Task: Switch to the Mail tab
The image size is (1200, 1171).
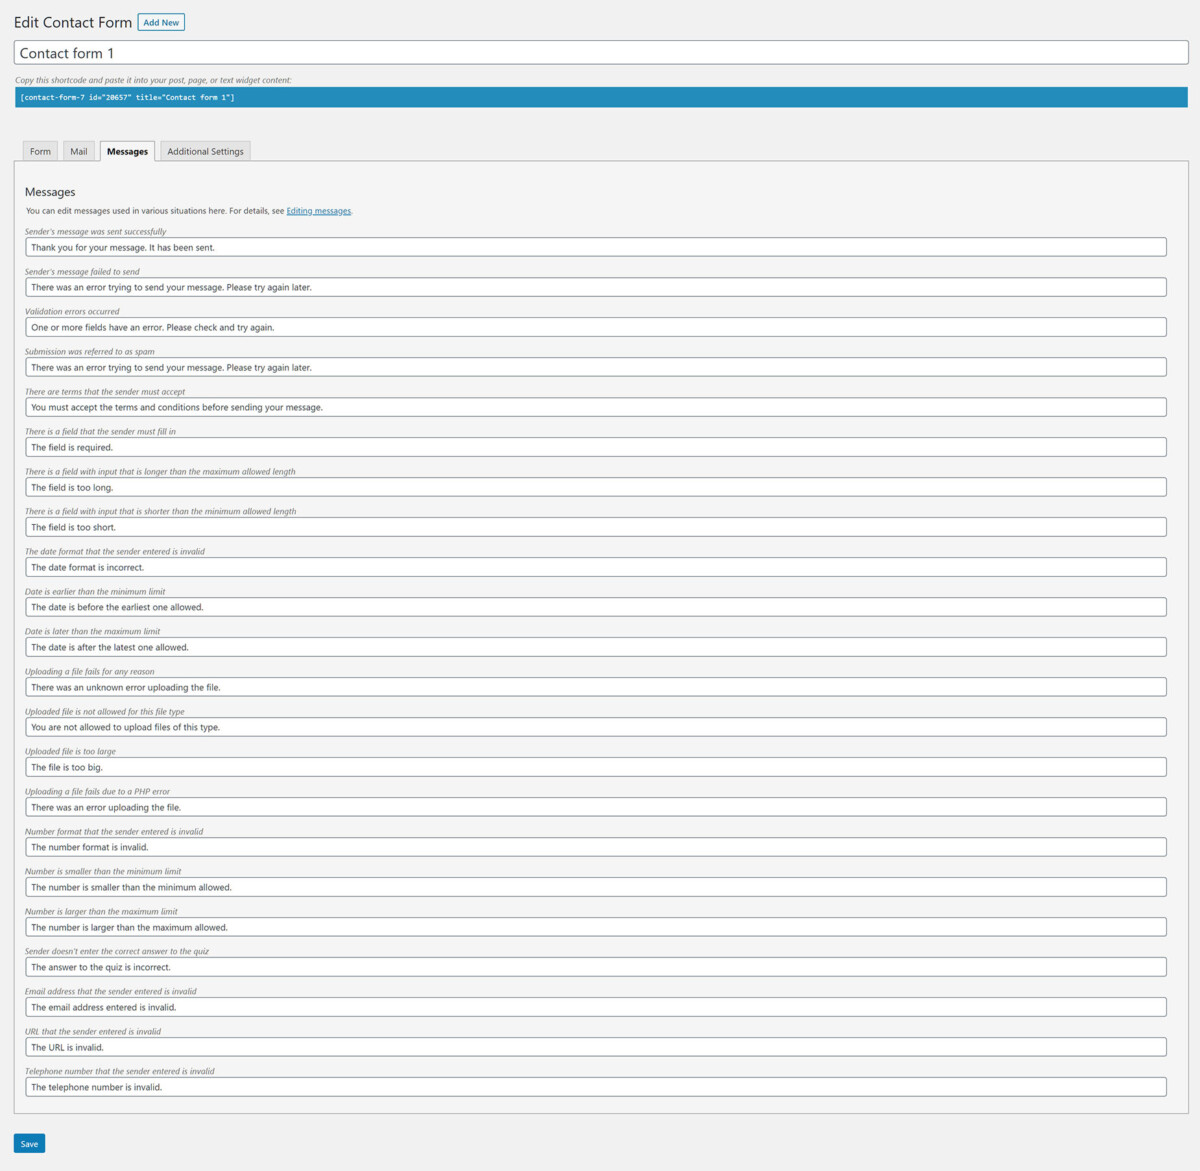Action: click(78, 151)
